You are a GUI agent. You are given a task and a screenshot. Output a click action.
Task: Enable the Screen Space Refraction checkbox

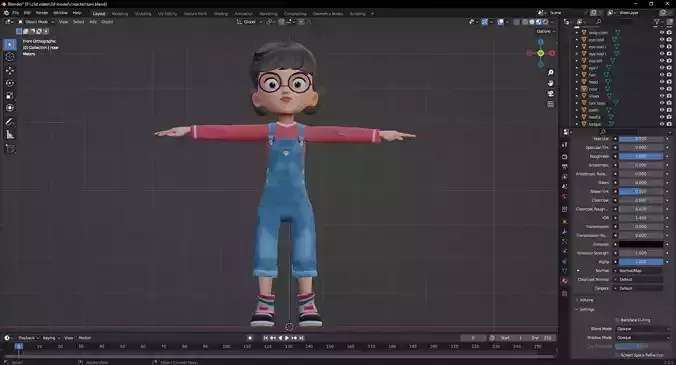tap(618, 355)
